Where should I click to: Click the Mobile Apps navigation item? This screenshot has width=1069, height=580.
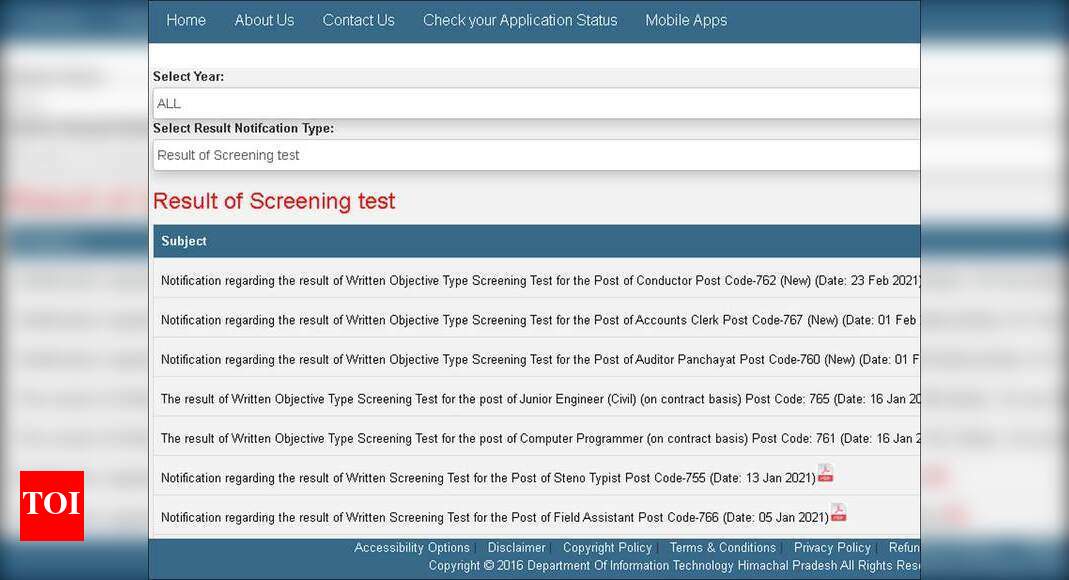pos(686,20)
